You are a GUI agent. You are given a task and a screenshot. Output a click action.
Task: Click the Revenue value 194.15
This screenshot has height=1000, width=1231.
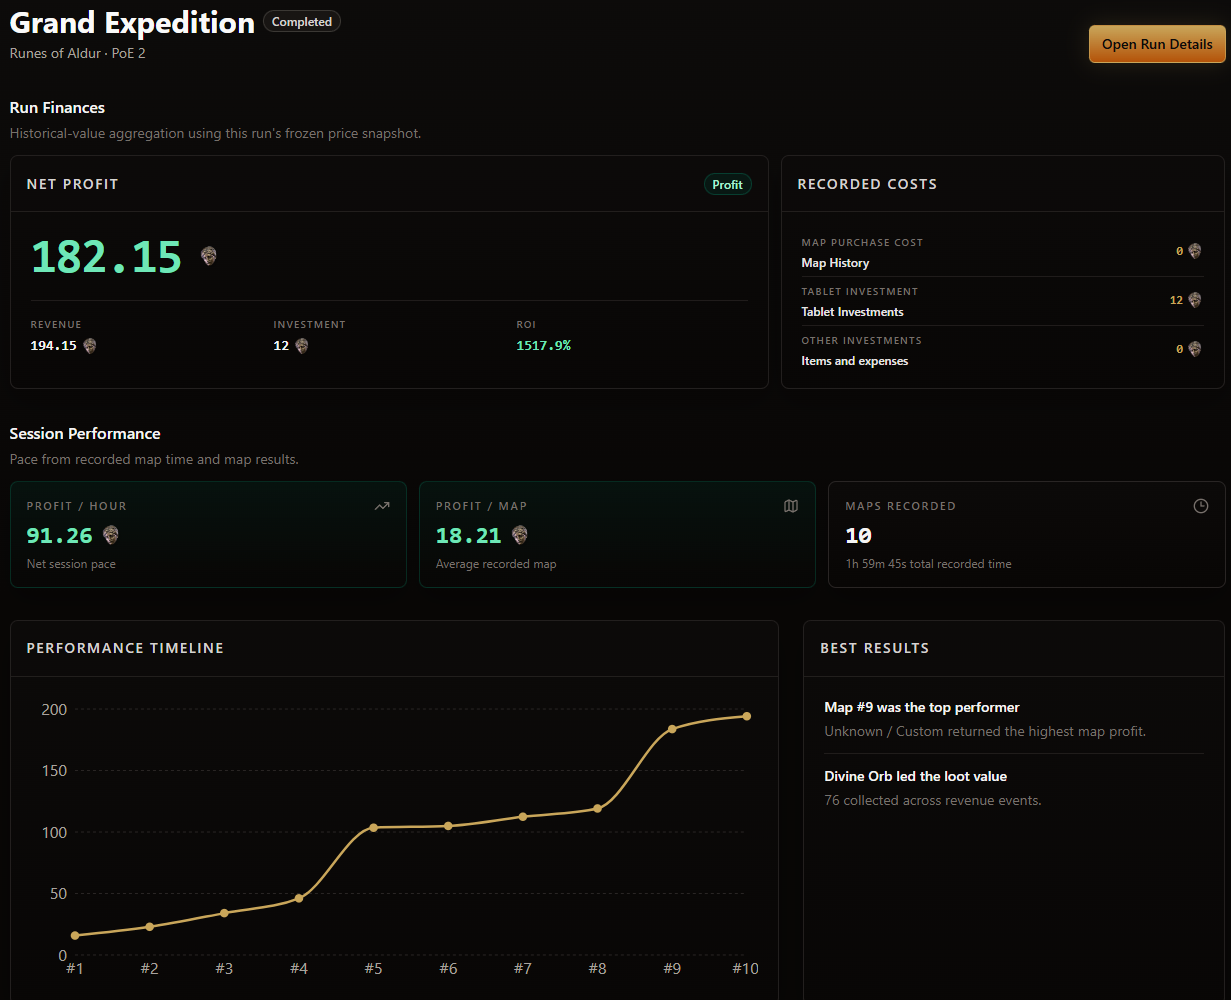point(54,346)
